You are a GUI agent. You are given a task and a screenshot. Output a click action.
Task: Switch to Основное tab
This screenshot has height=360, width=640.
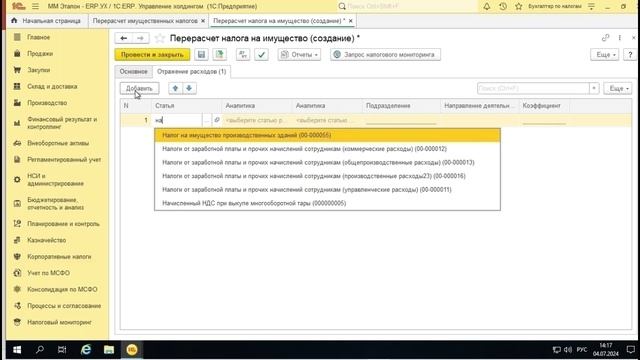coord(133,71)
